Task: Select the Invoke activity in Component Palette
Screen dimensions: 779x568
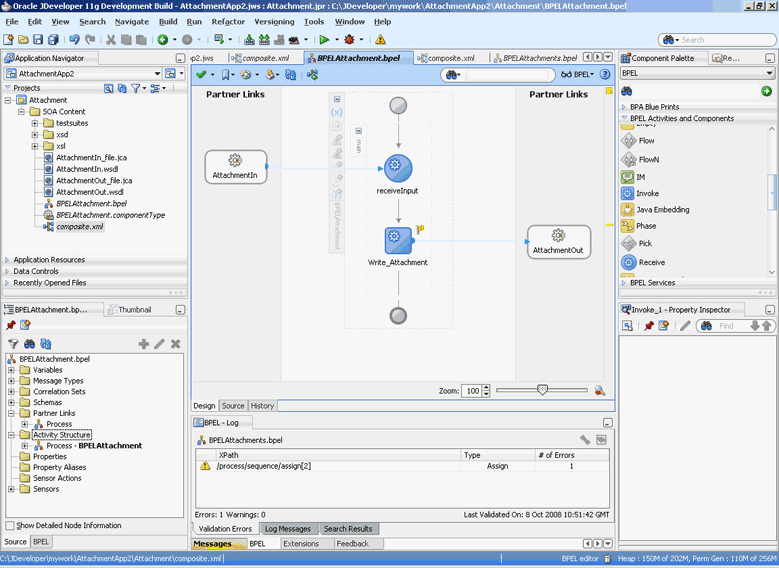Action: (x=646, y=193)
